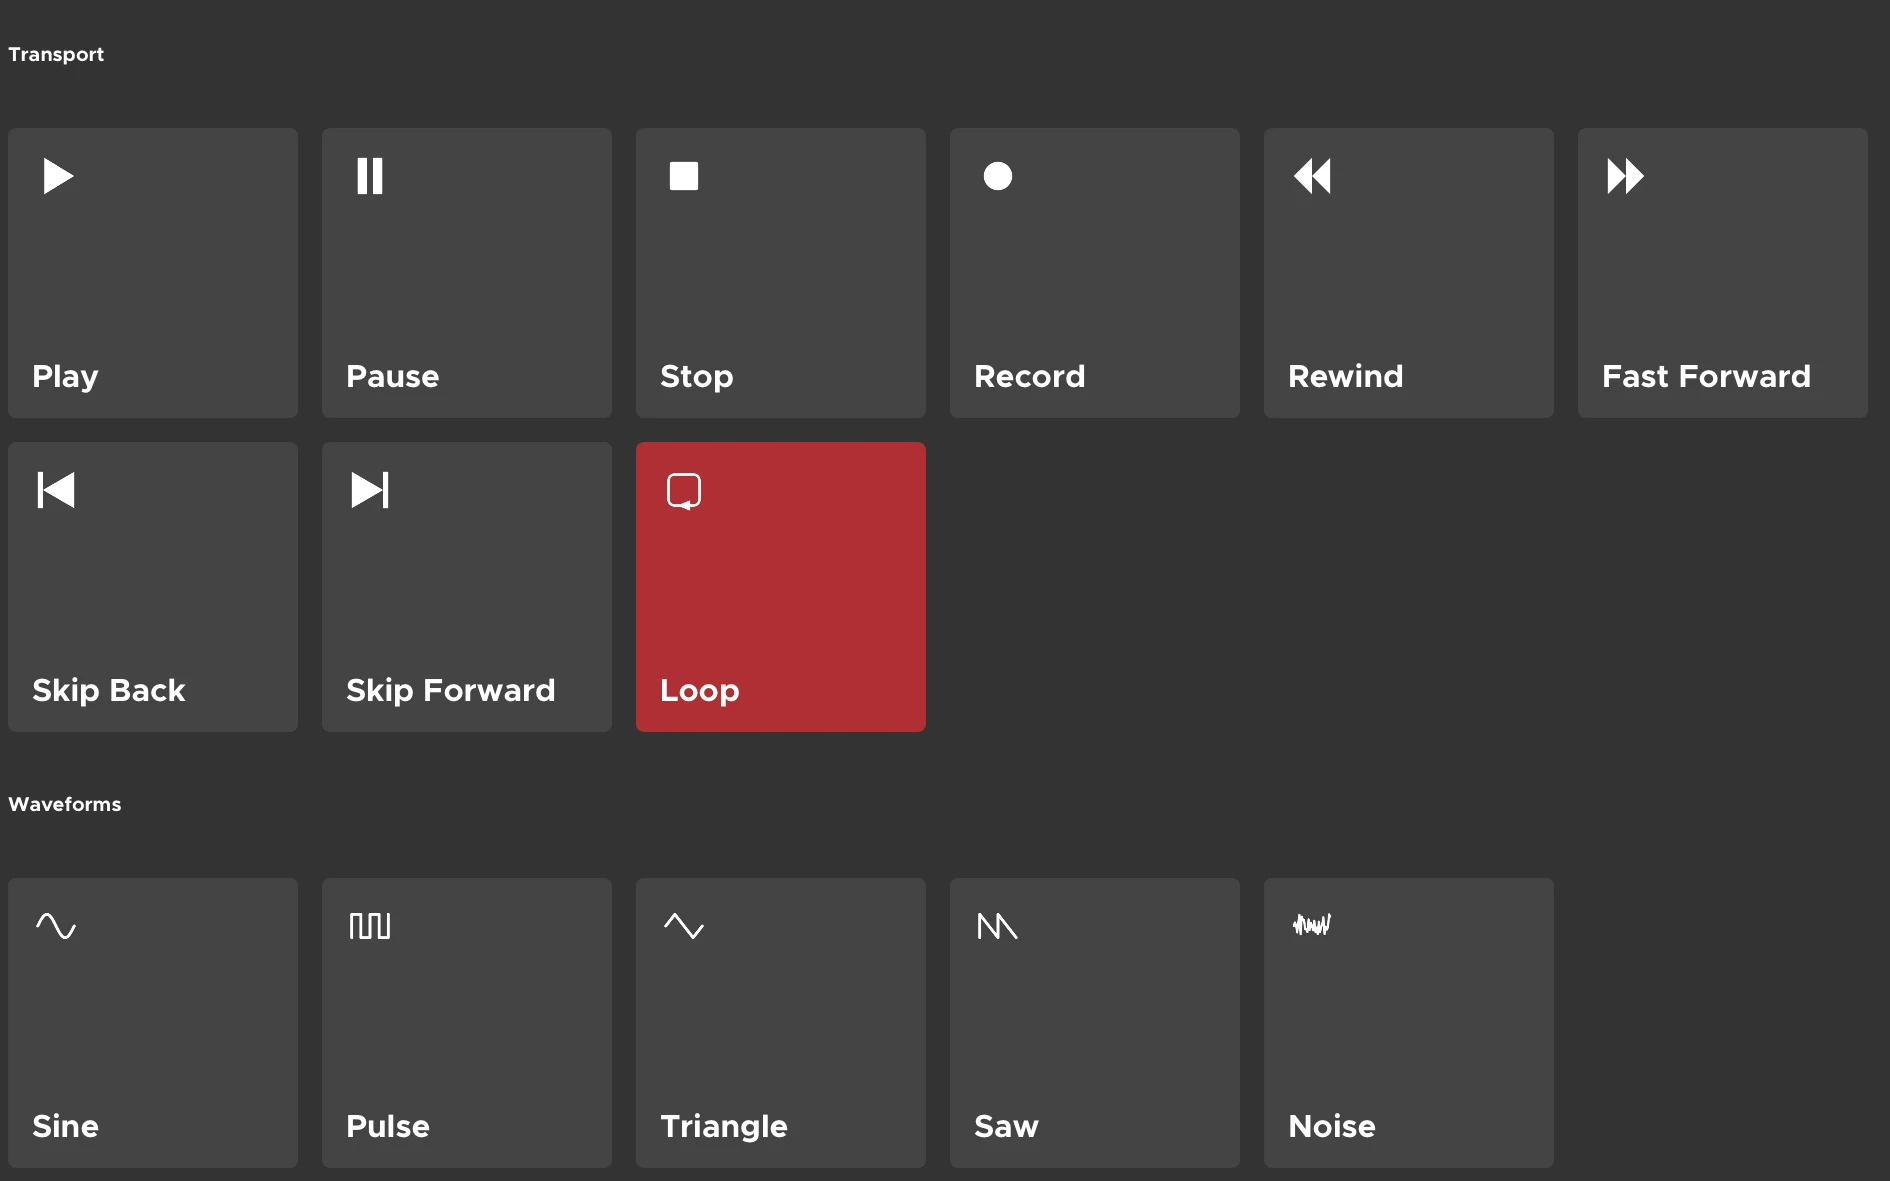This screenshot has height=1181, width=1890.
Task: Click the Skip Forward icon
Action: coord(370,490)
